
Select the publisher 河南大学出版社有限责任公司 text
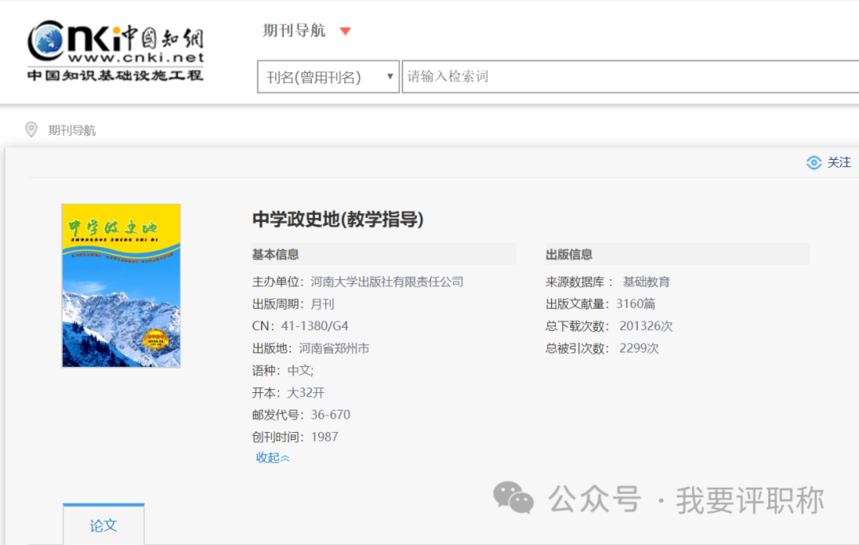coord(387,282)
